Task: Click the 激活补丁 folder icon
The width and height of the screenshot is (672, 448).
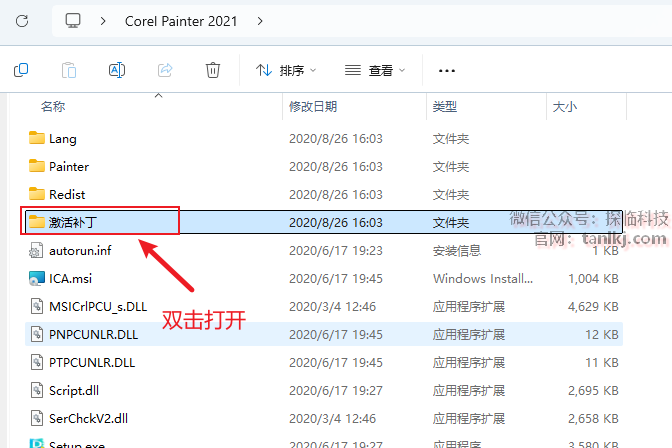Action: pyautogui.click(x=37, y=222)
